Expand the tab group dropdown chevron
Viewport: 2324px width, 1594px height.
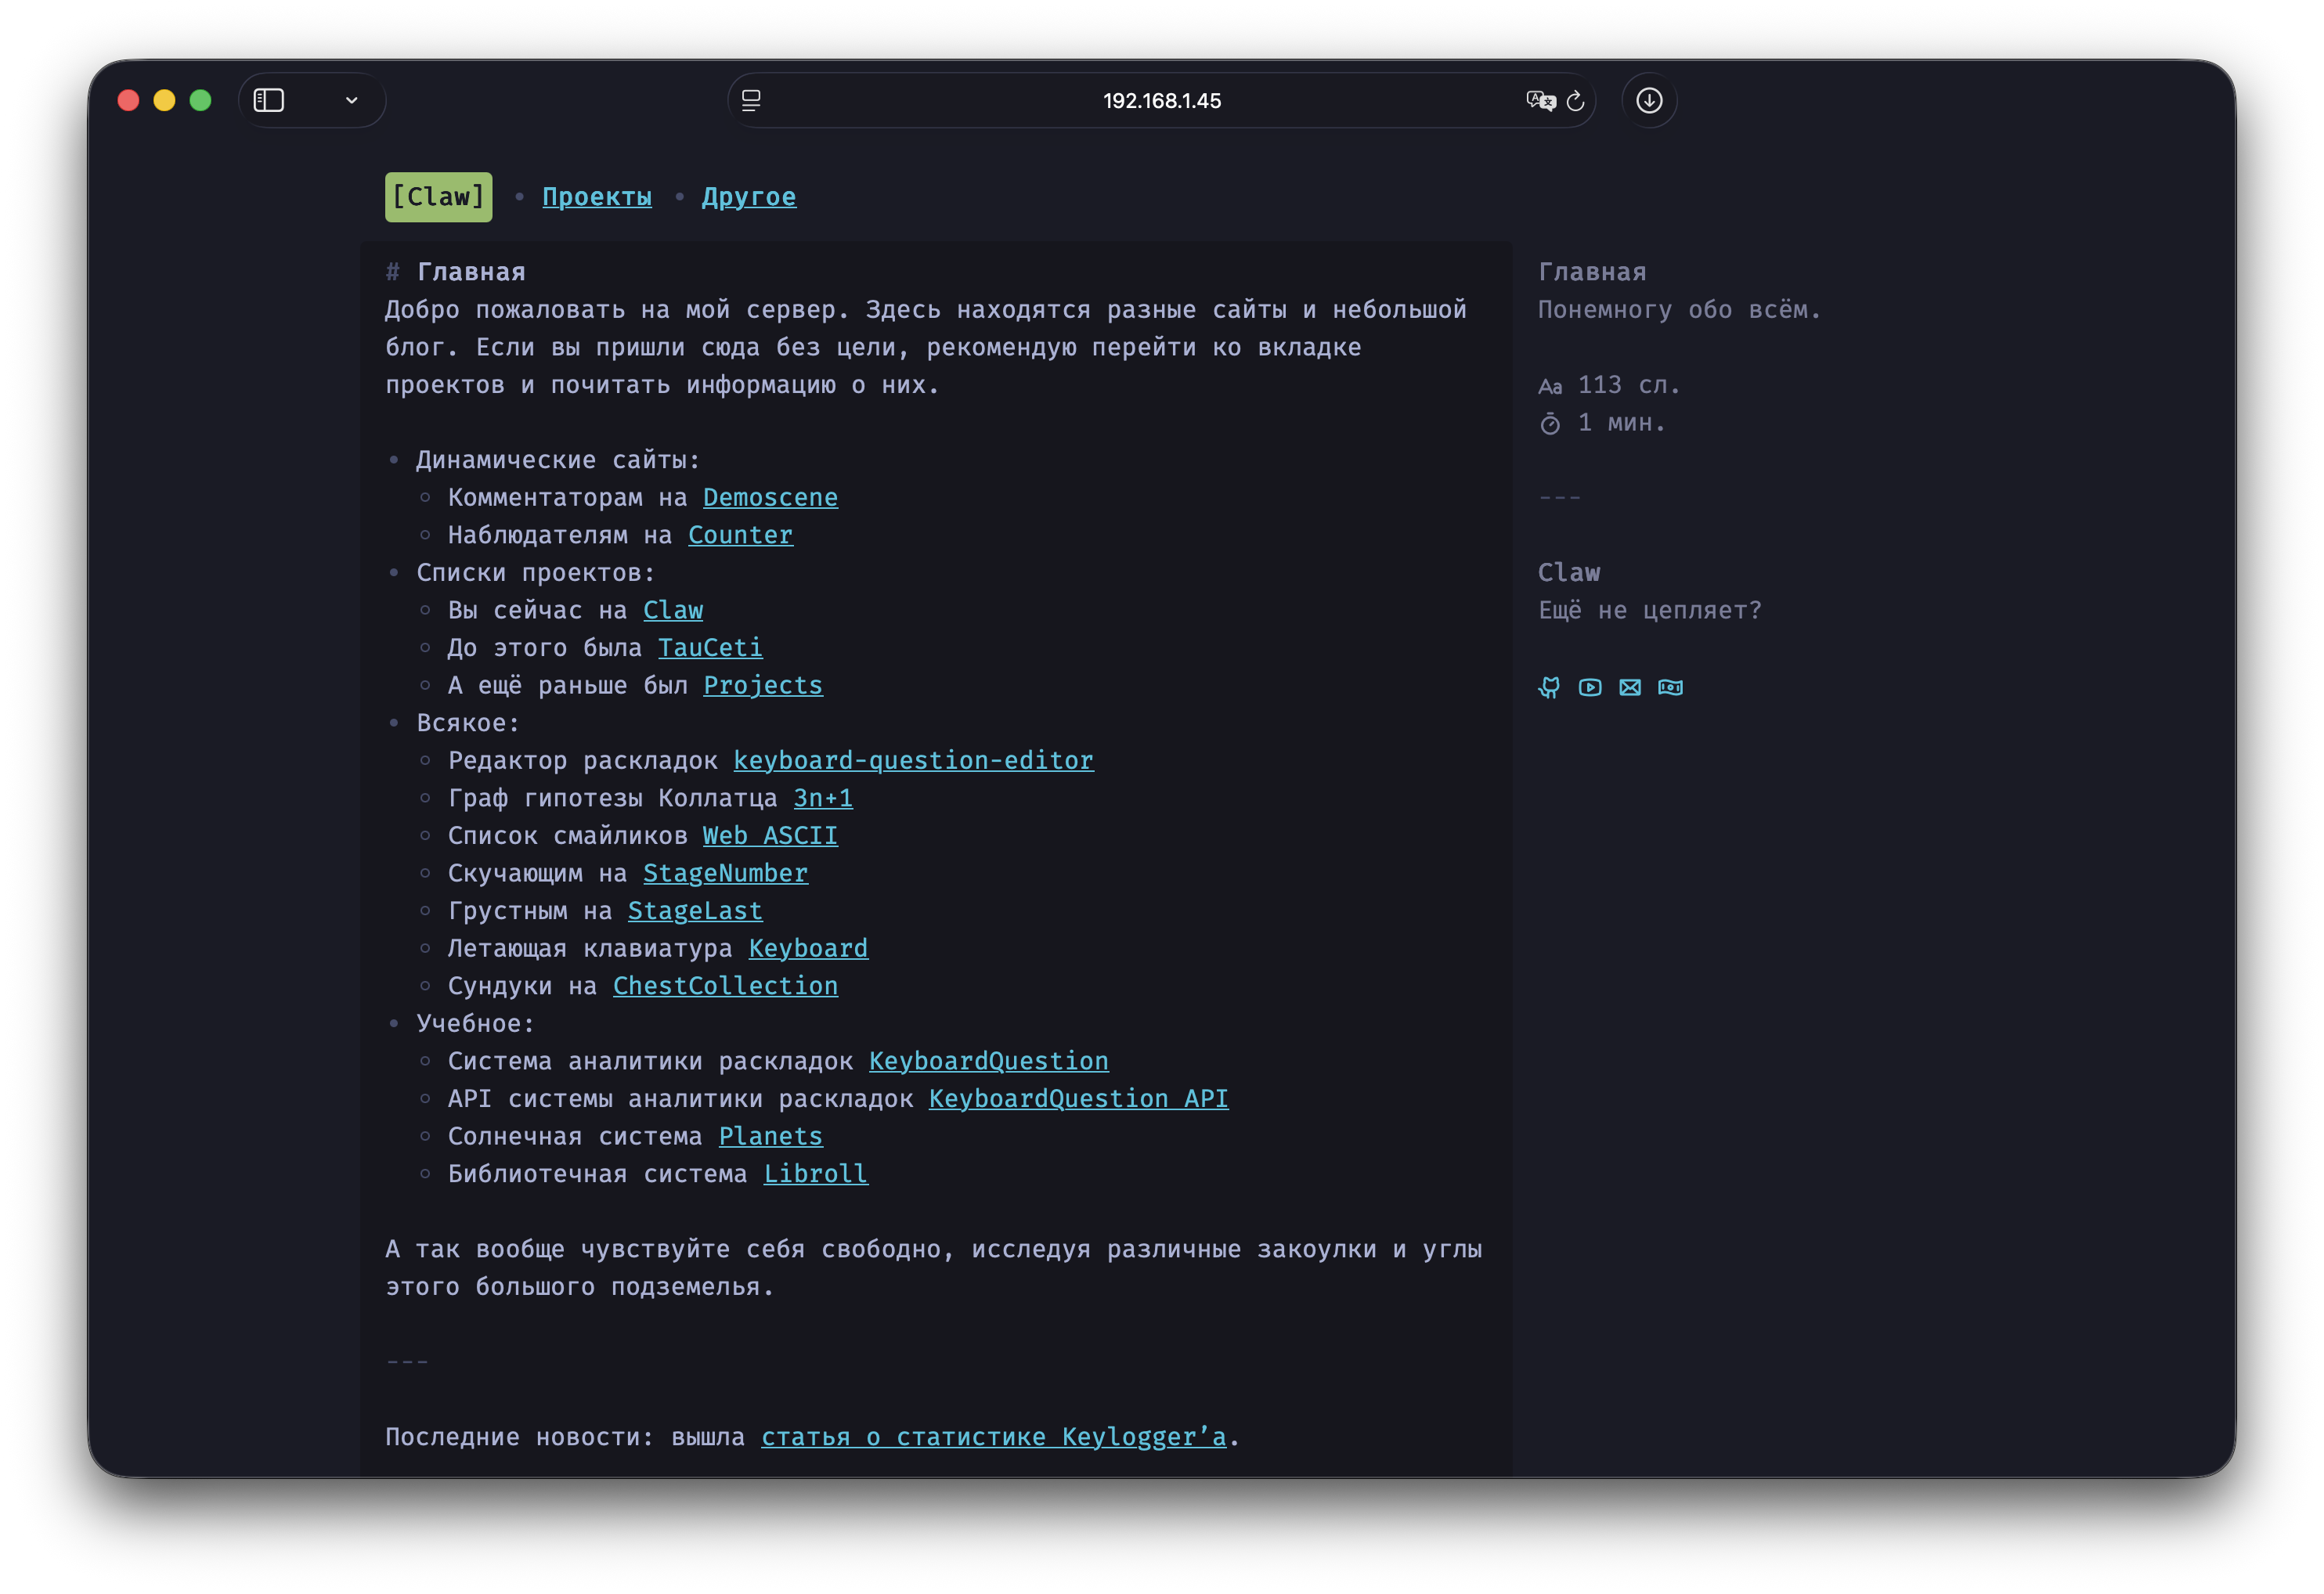(351, 100)
